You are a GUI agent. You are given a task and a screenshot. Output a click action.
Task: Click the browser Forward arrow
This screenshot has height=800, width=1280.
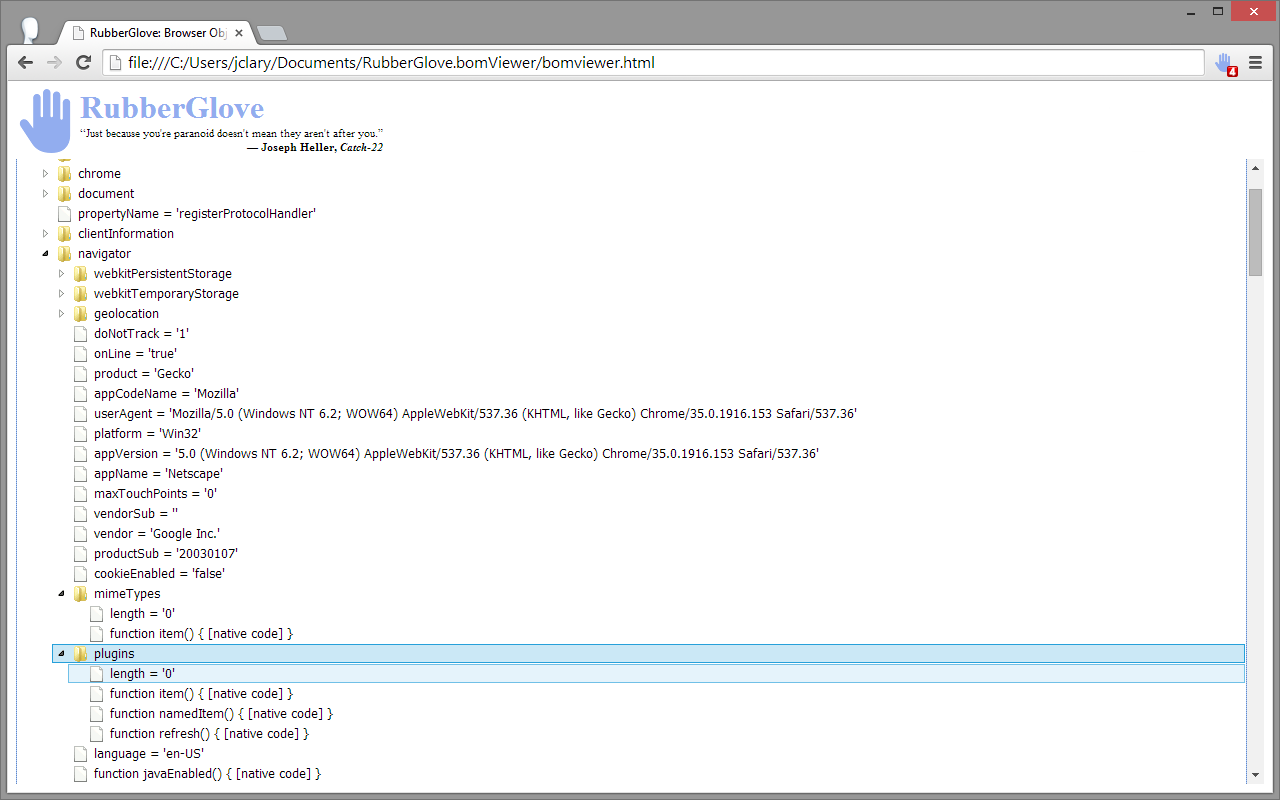[x=54, y=63]
